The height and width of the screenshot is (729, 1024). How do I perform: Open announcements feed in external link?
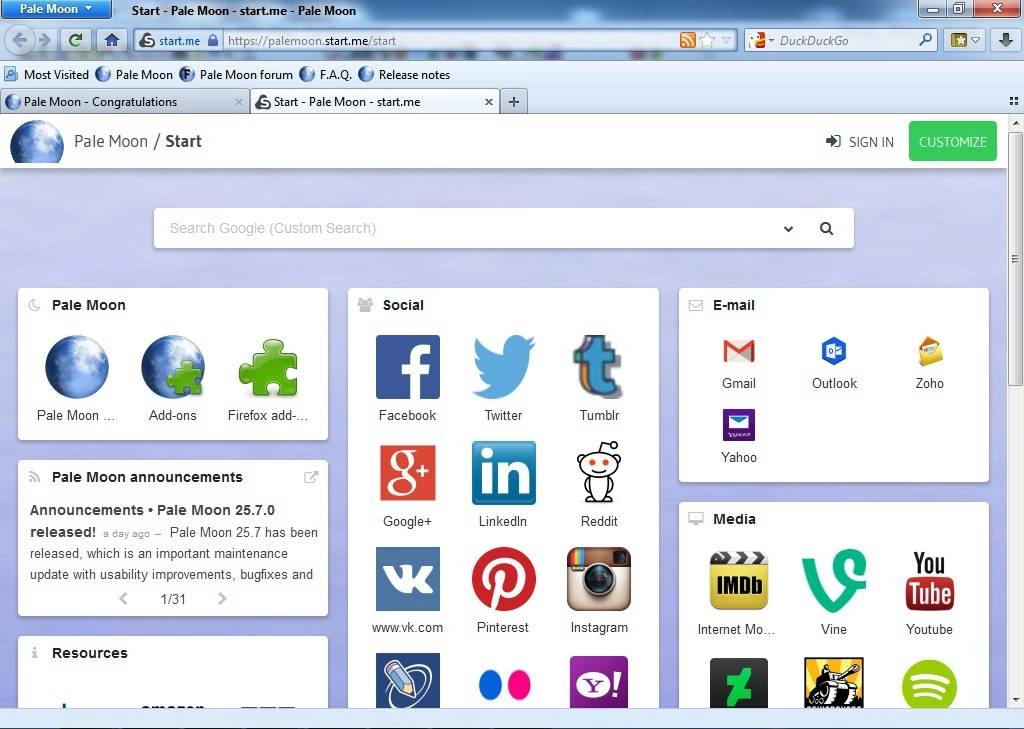[x=312, y=477]
